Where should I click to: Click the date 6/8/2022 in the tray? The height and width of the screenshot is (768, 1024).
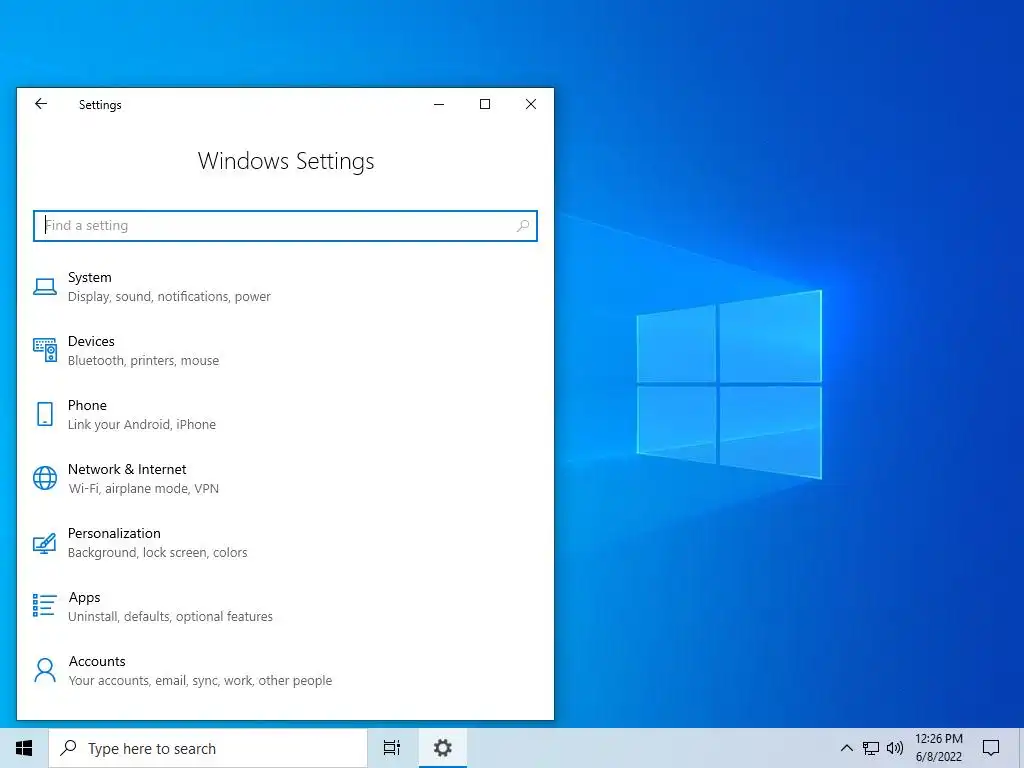[938, 757]
